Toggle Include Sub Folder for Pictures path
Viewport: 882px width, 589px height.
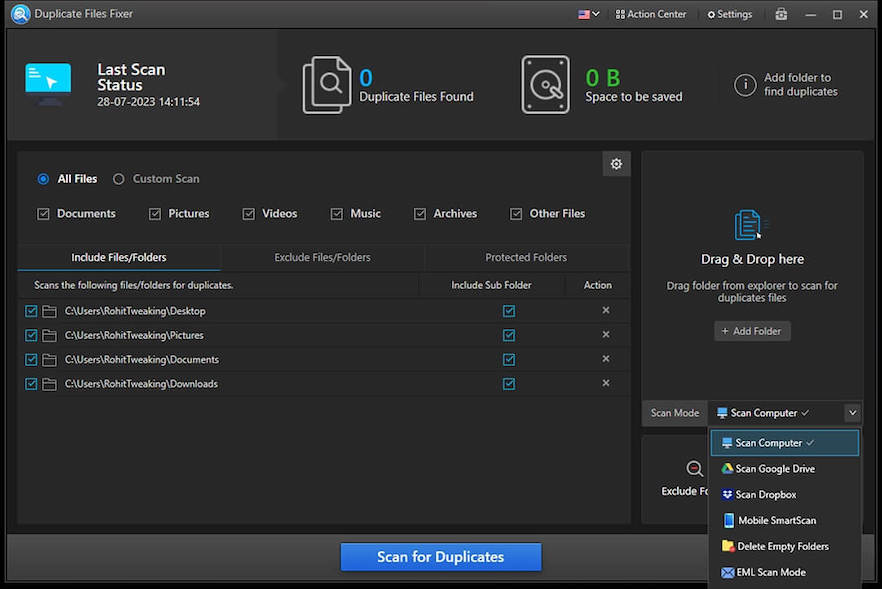click(x=509, y=335)
